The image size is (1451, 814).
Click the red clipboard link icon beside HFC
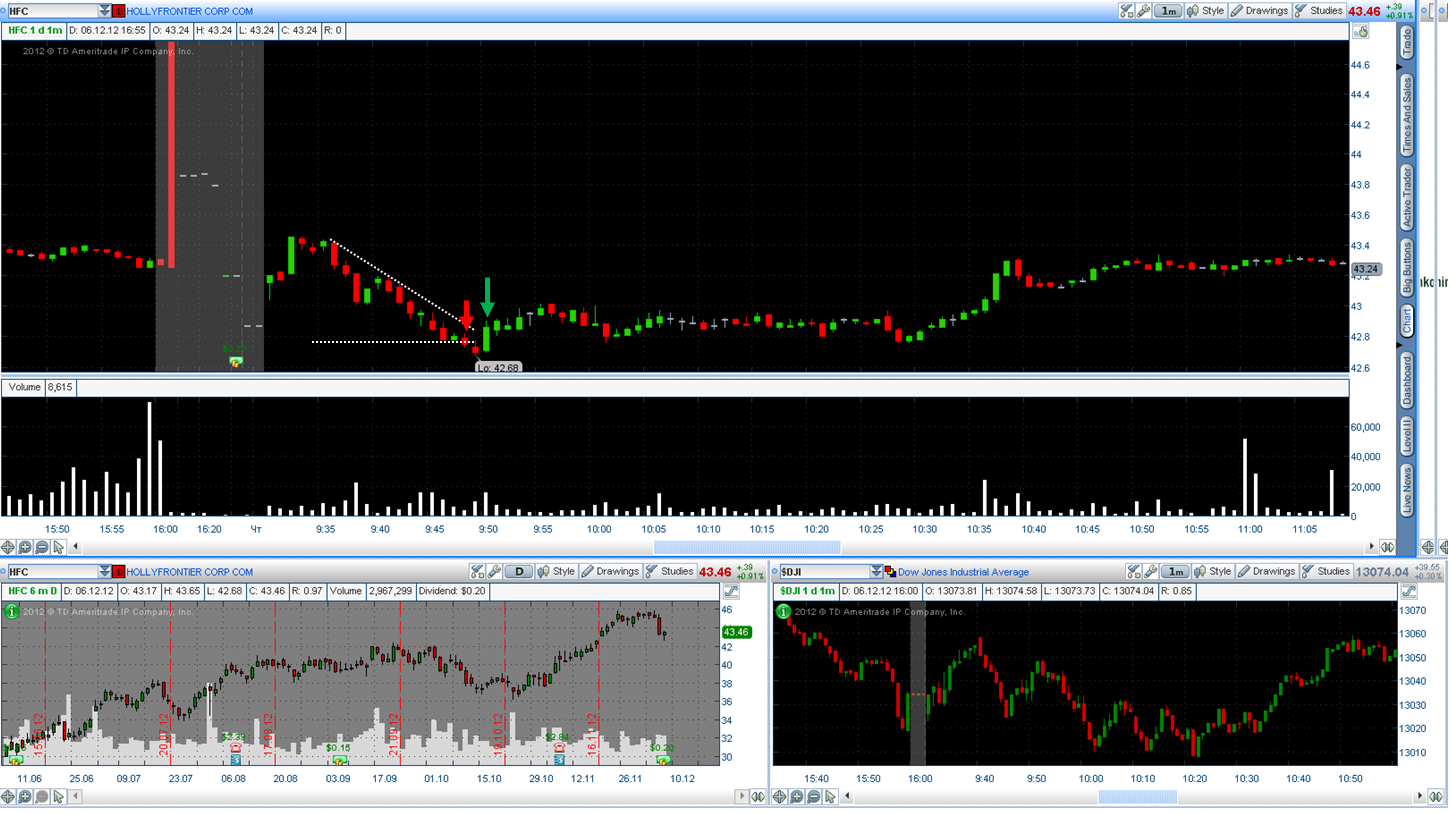(x=118, y=11)
